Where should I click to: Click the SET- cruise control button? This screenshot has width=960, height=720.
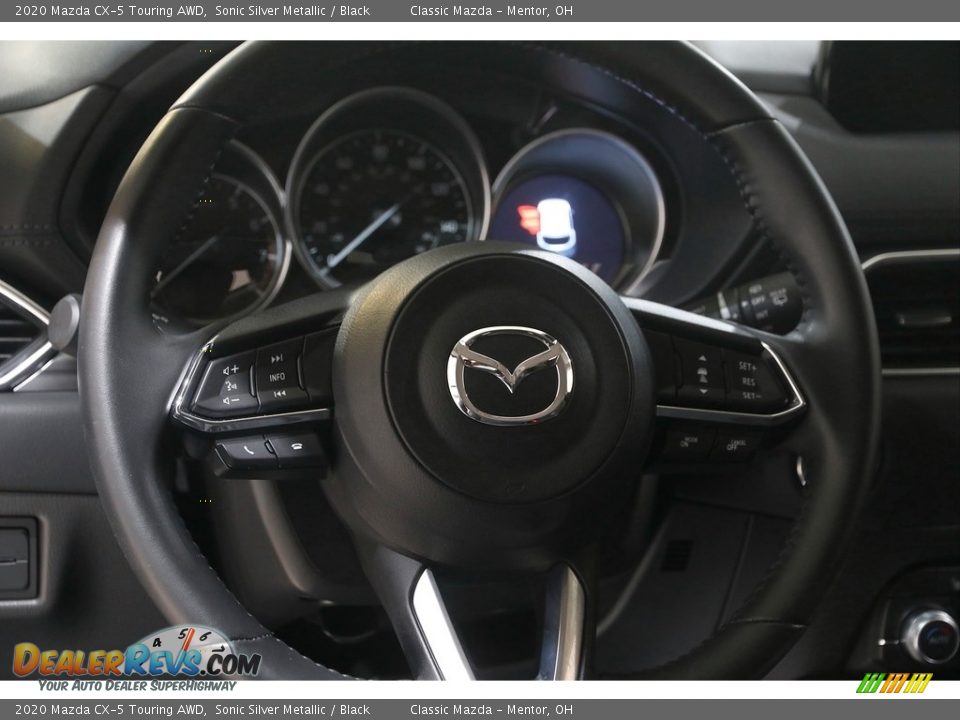coord(751,396)
